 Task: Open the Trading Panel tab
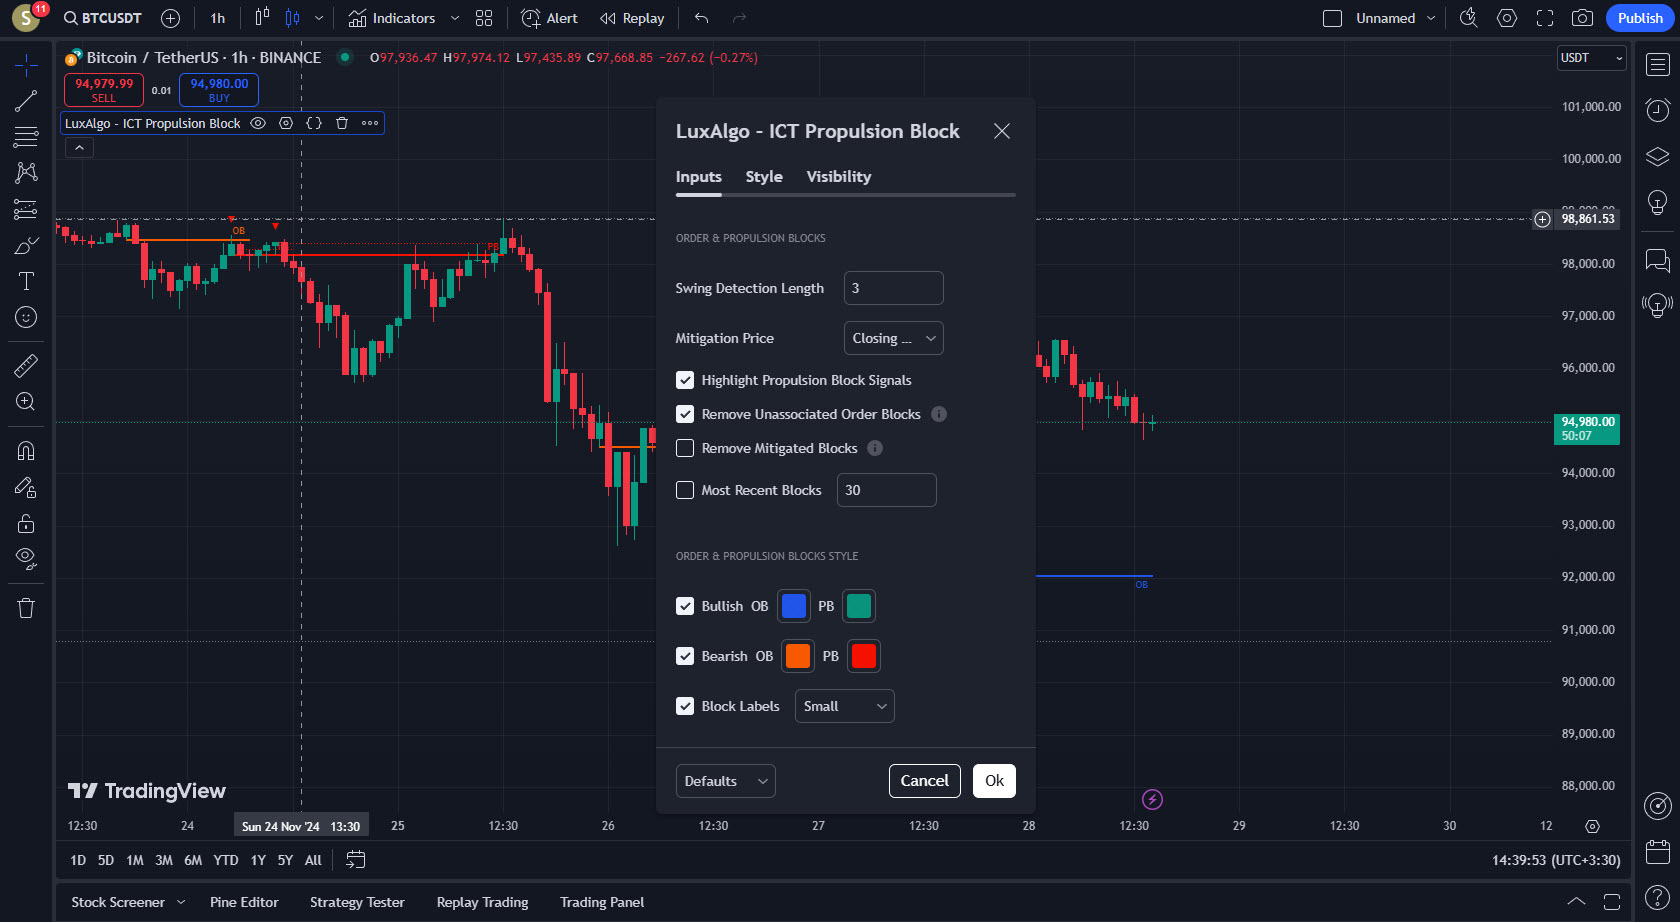pyautogui.click(x=602, y=902)
